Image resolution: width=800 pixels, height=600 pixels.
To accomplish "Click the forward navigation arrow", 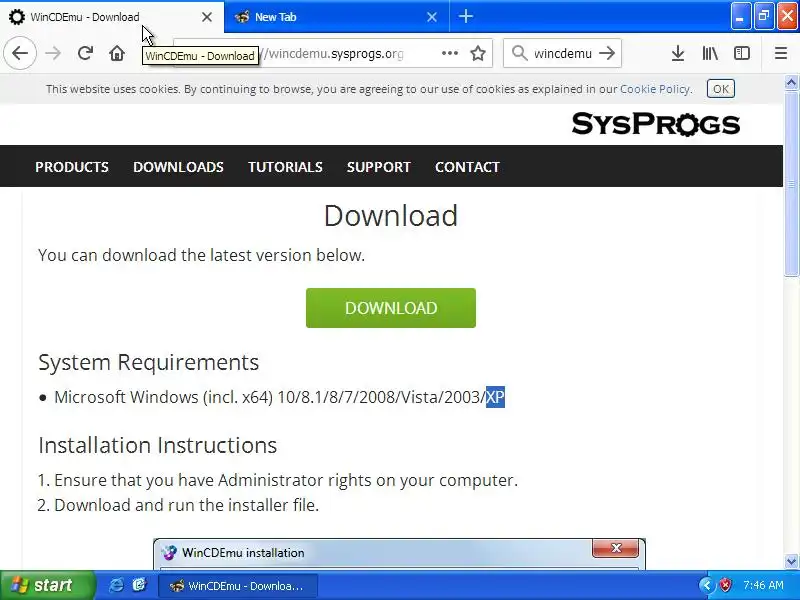I will 53,53.
